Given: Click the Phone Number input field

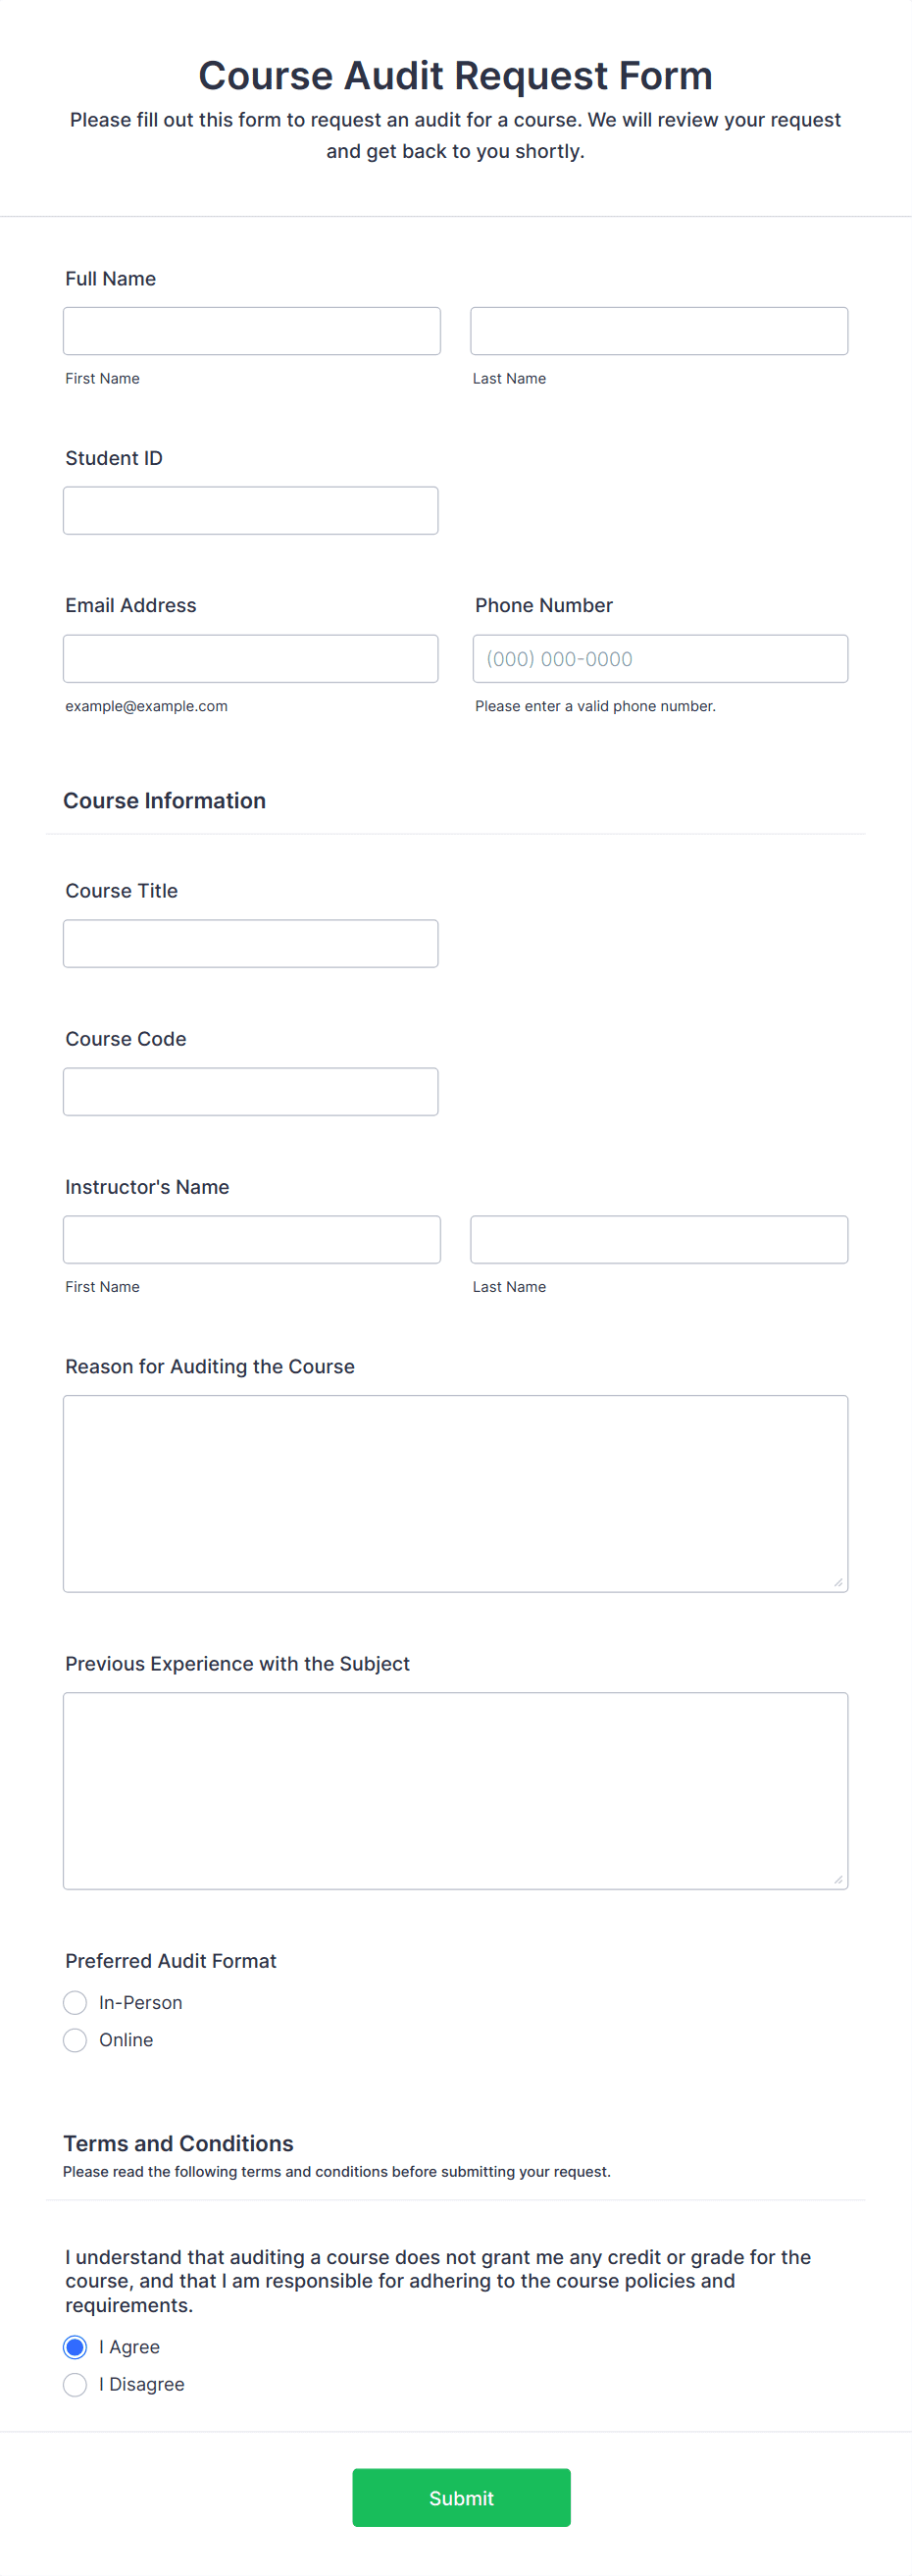Looking at the screenshot, I should [660, 658].
